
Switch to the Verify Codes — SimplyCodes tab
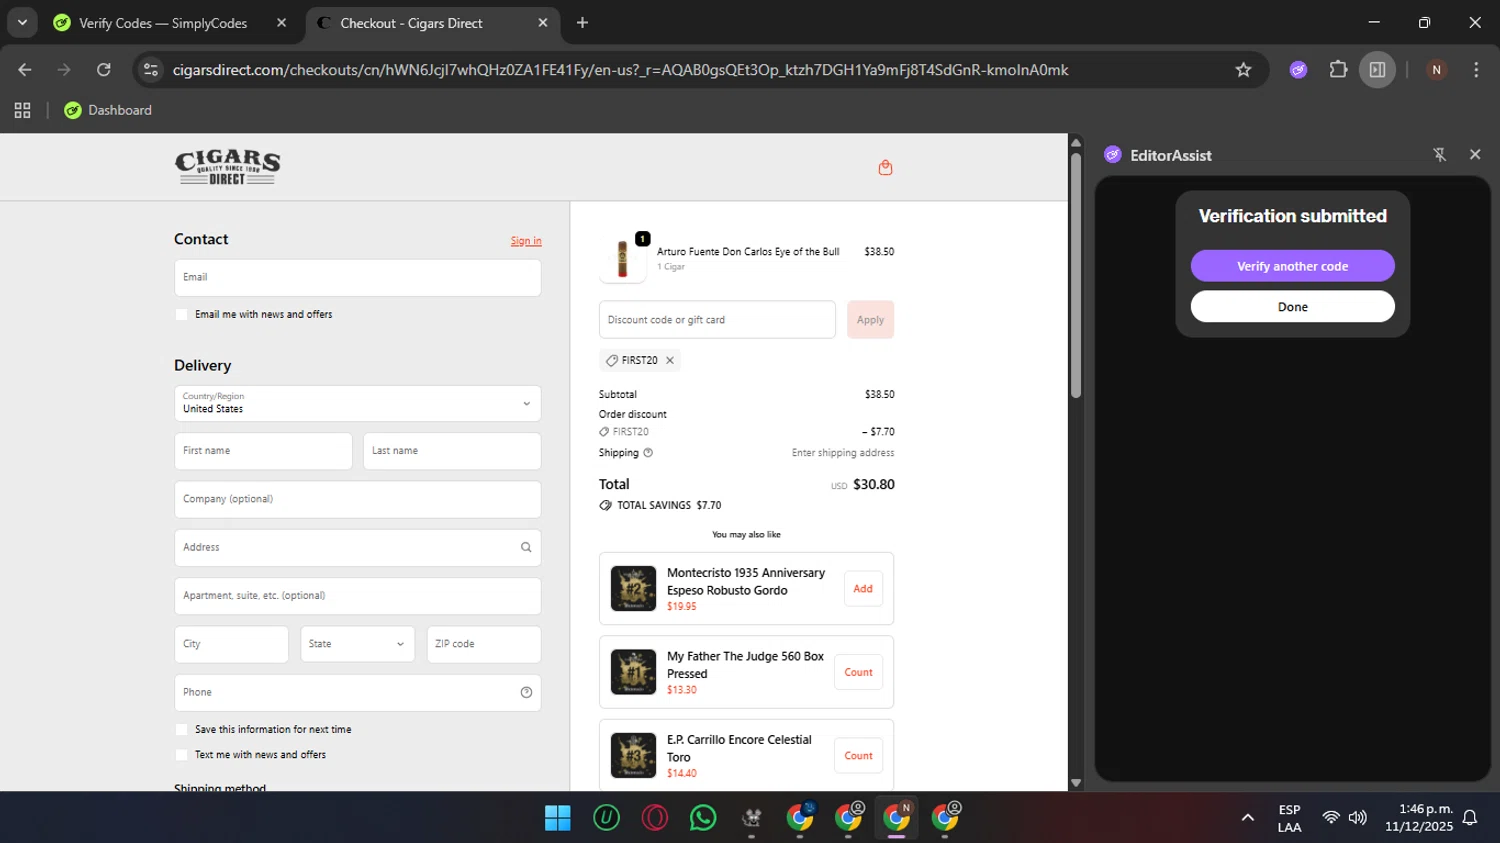[x=163, y=23]
